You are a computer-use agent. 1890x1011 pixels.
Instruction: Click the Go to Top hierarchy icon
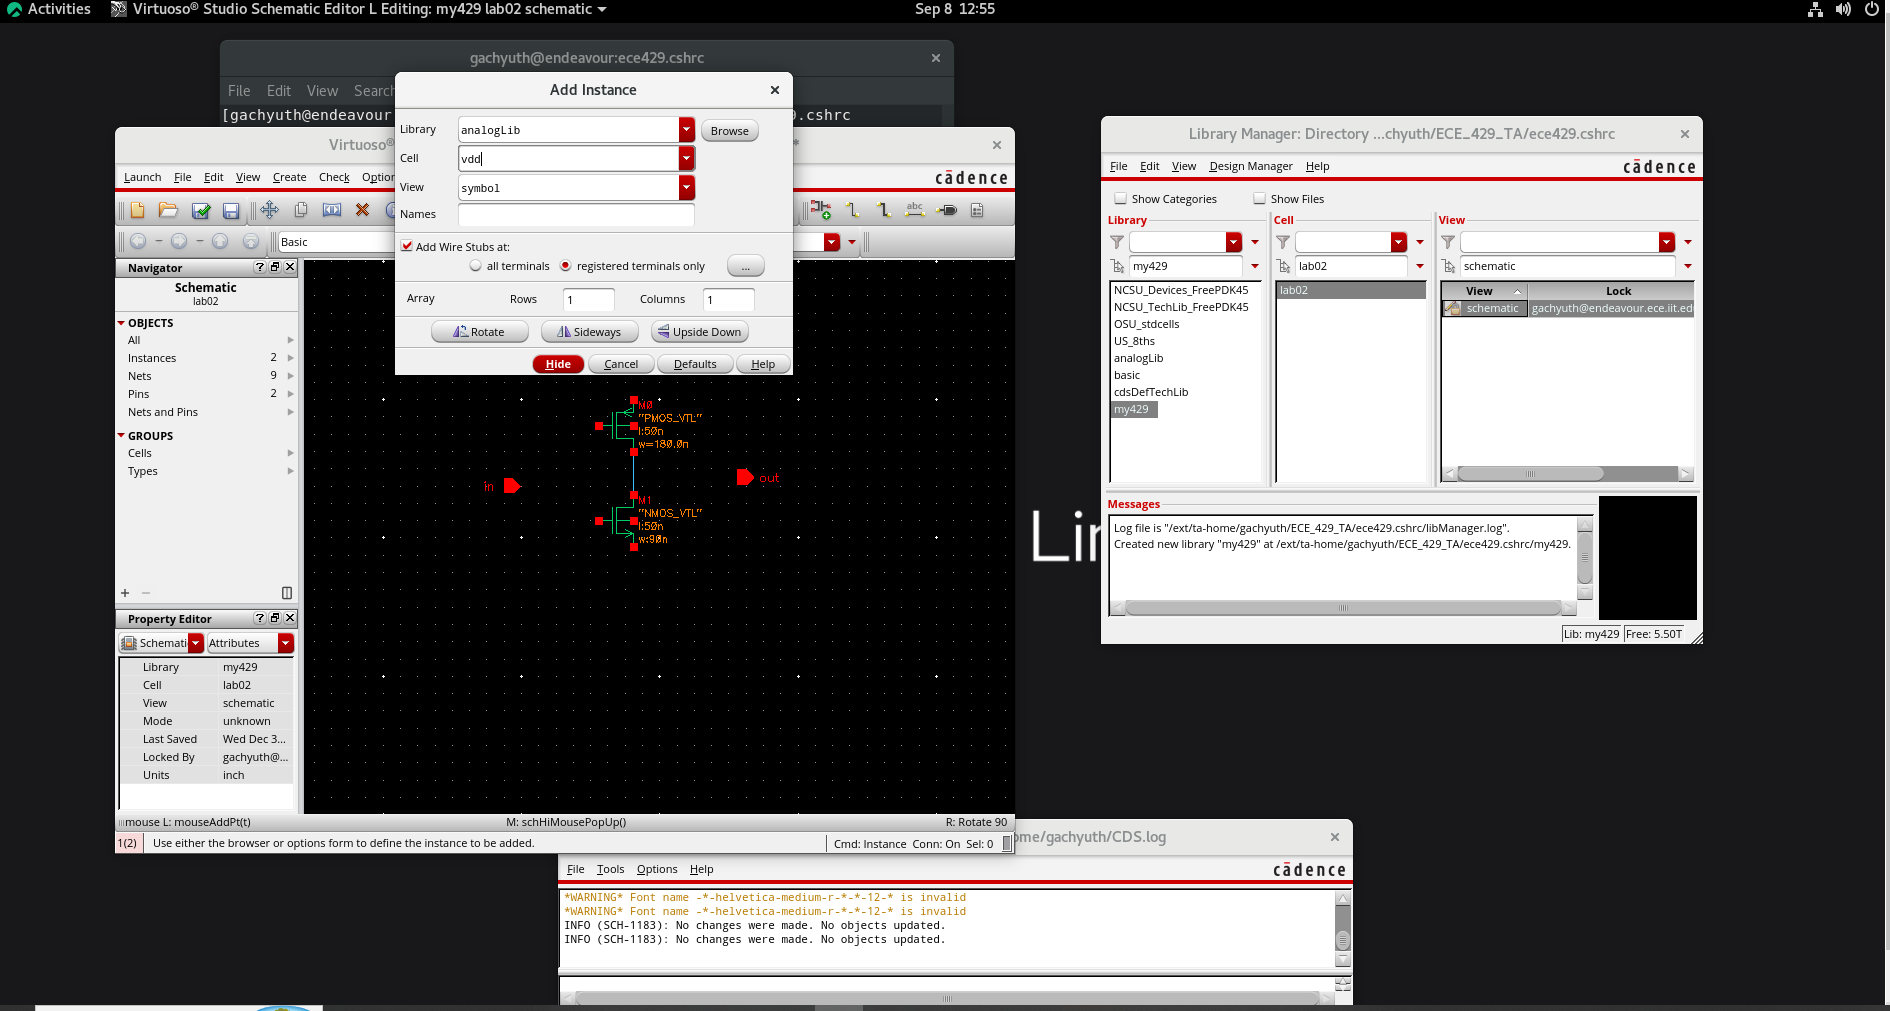(x=251, y=241)
